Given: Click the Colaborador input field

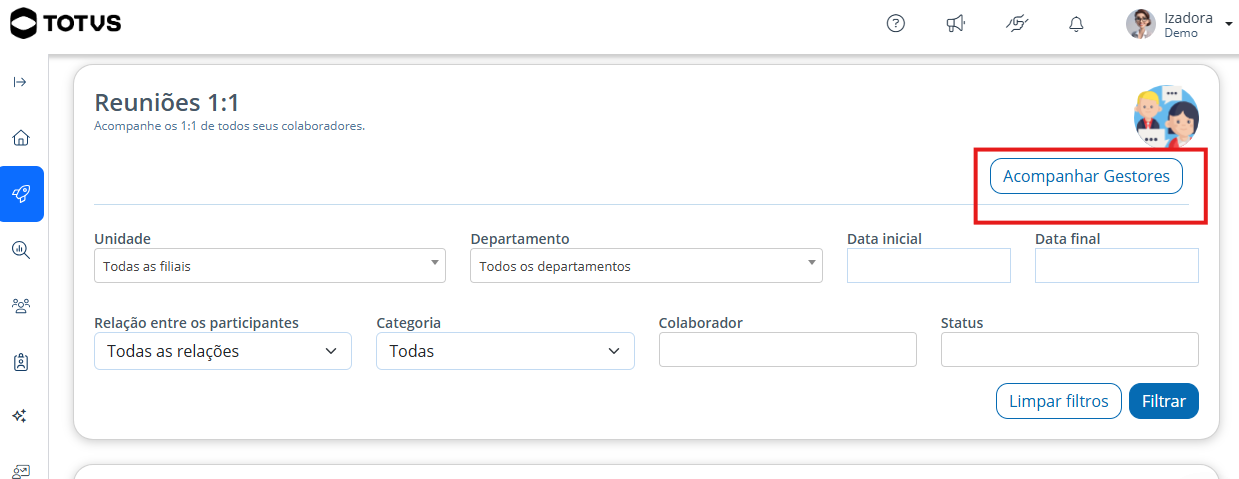Looking at the screenshot, I should (x=788, y=350).
